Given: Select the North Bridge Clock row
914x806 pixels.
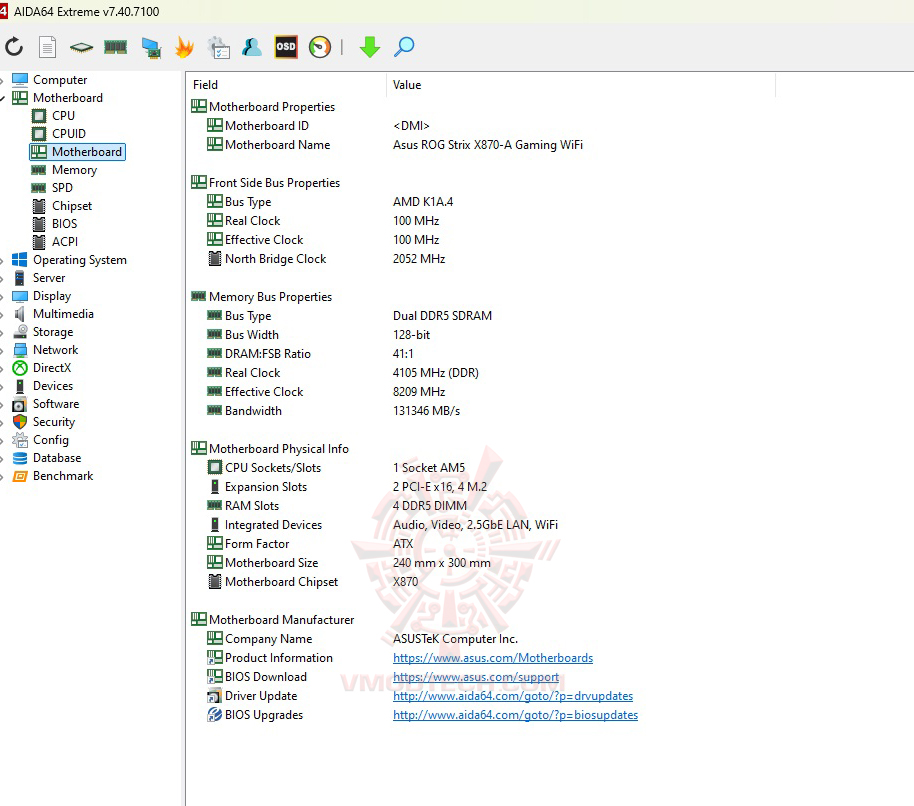Looking at the screenshot, I should (326, 259).
